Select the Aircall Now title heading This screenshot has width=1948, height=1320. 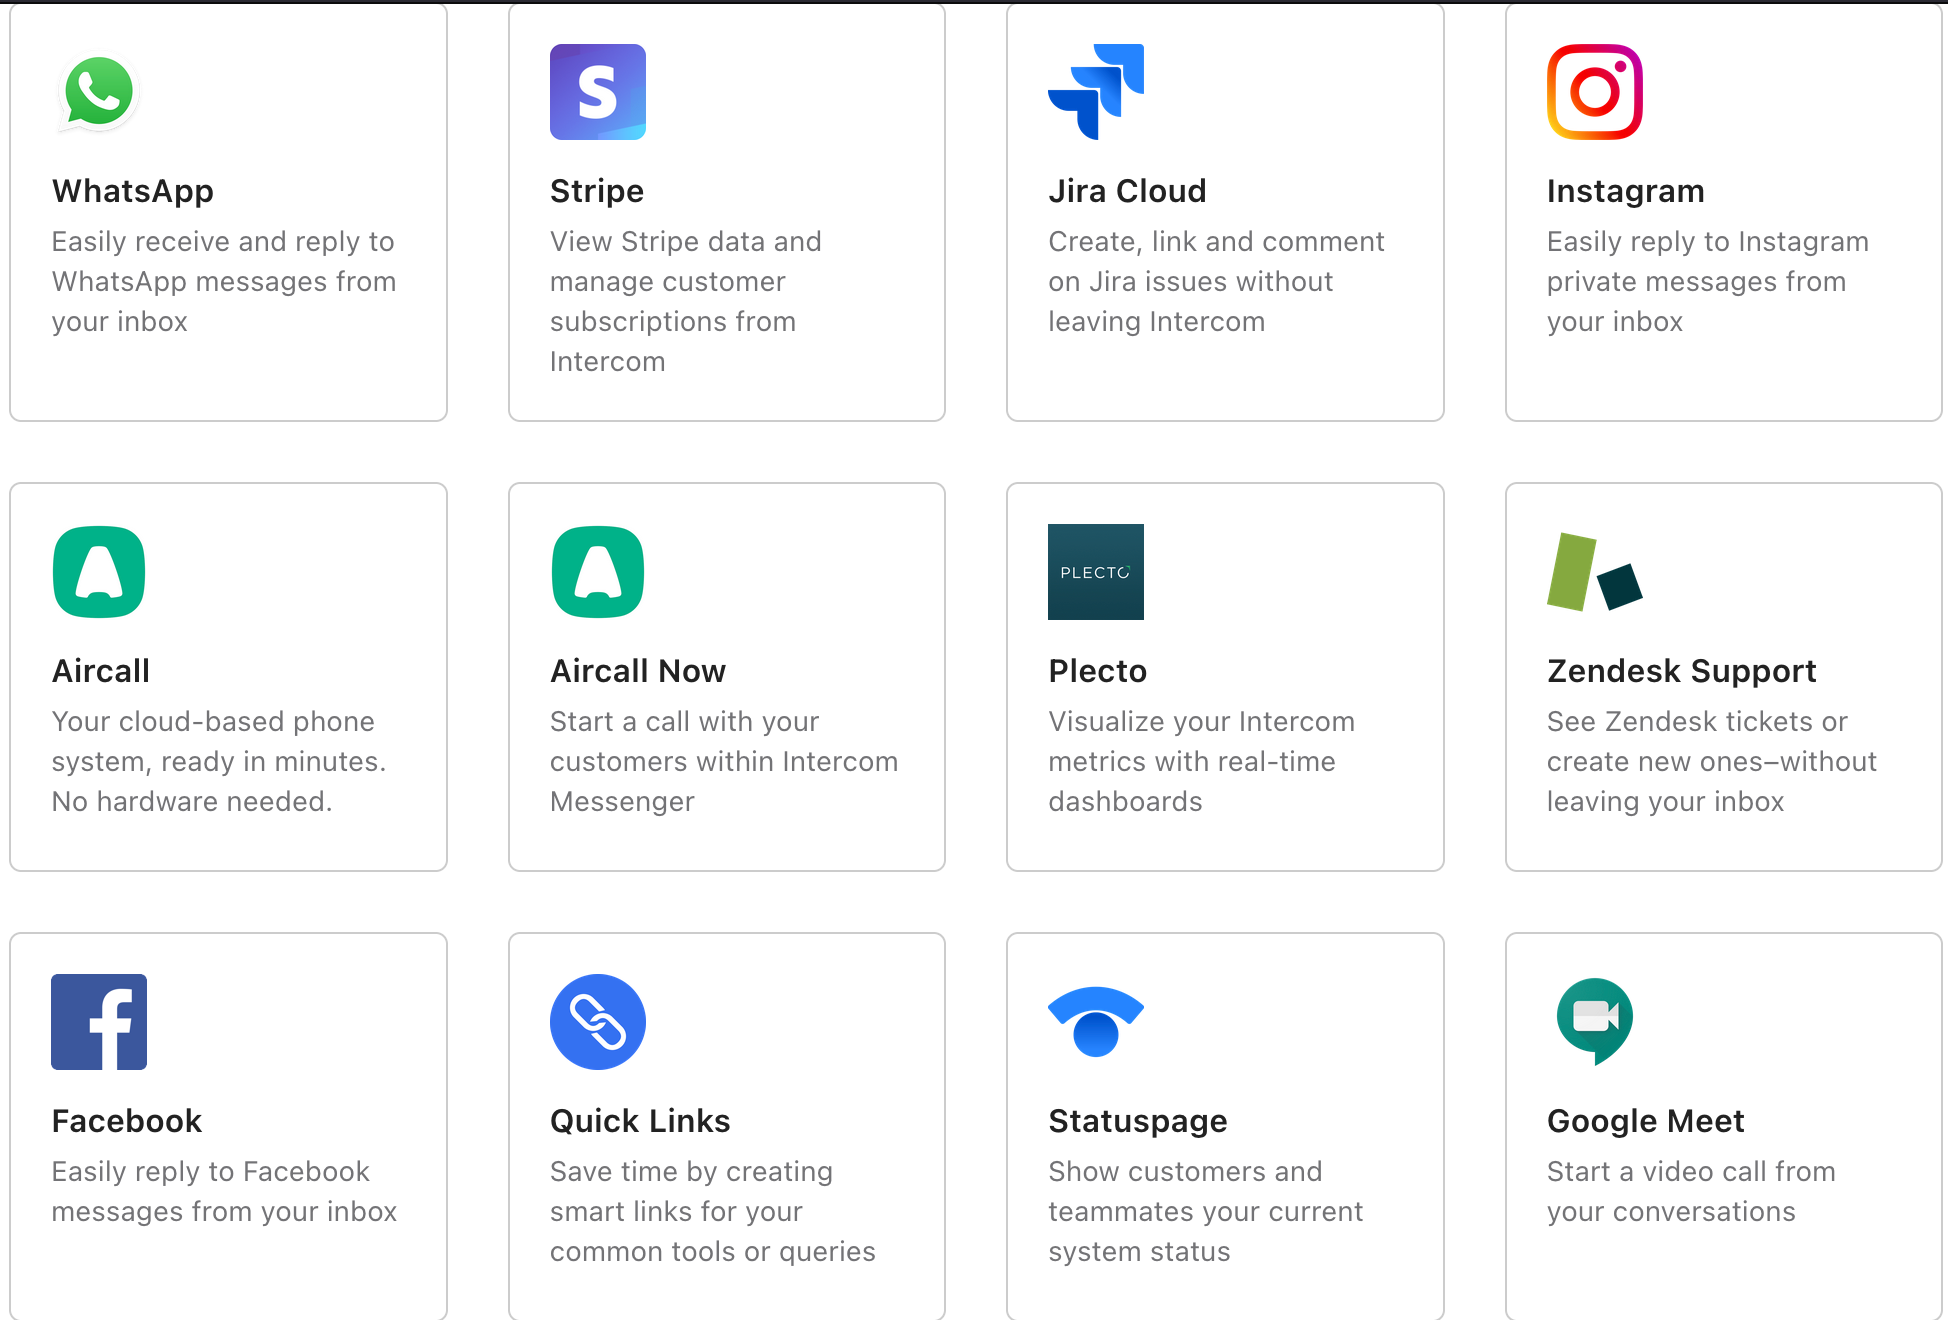click(x=638, y=671)
